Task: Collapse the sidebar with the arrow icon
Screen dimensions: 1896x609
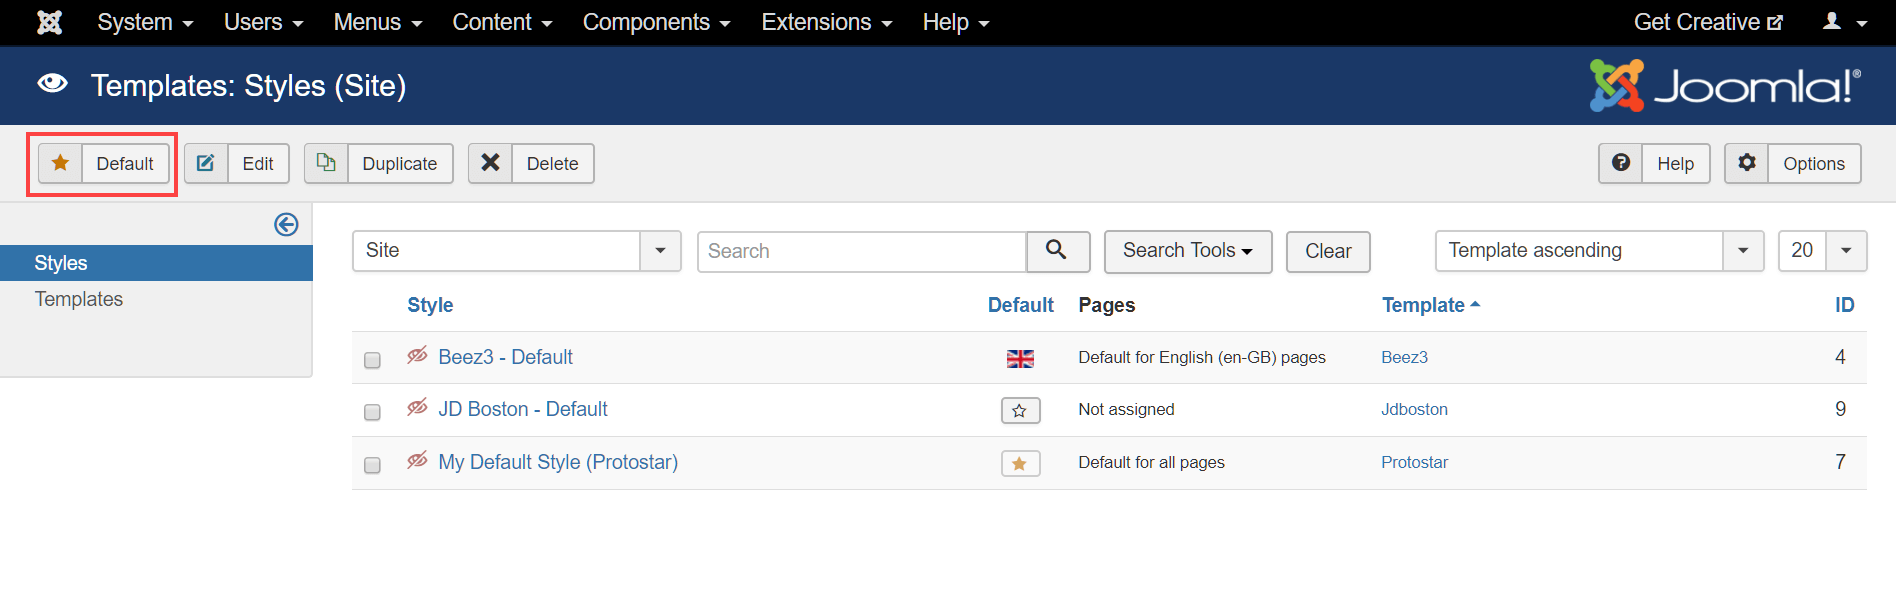Action: [286, 225]
